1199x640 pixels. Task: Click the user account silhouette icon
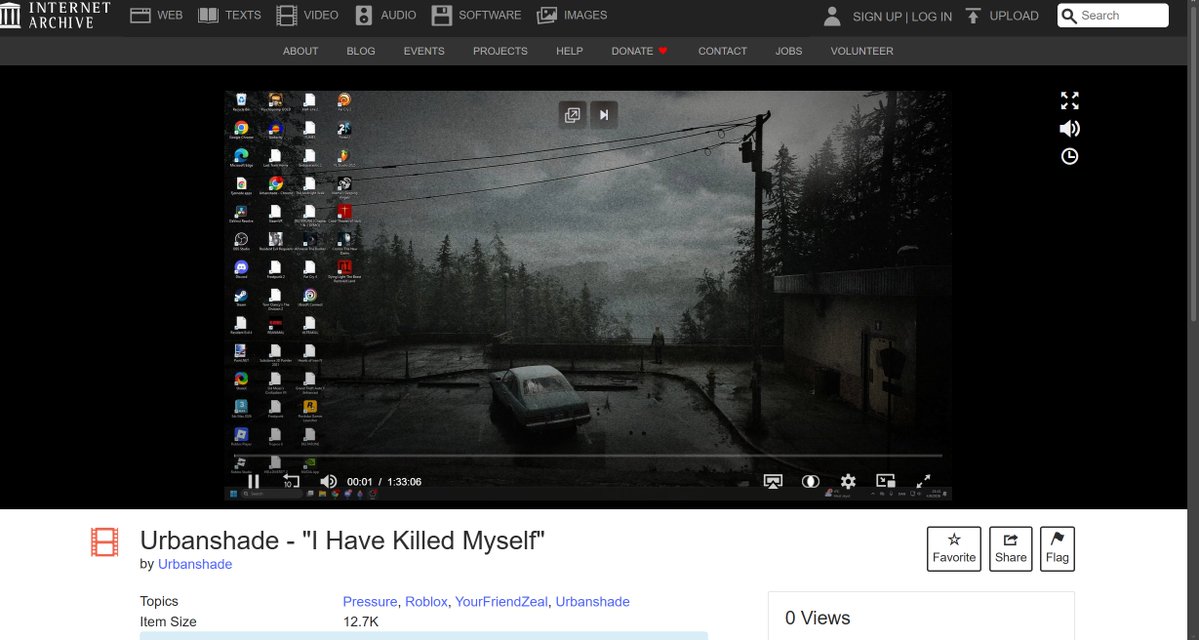point(832,16)
